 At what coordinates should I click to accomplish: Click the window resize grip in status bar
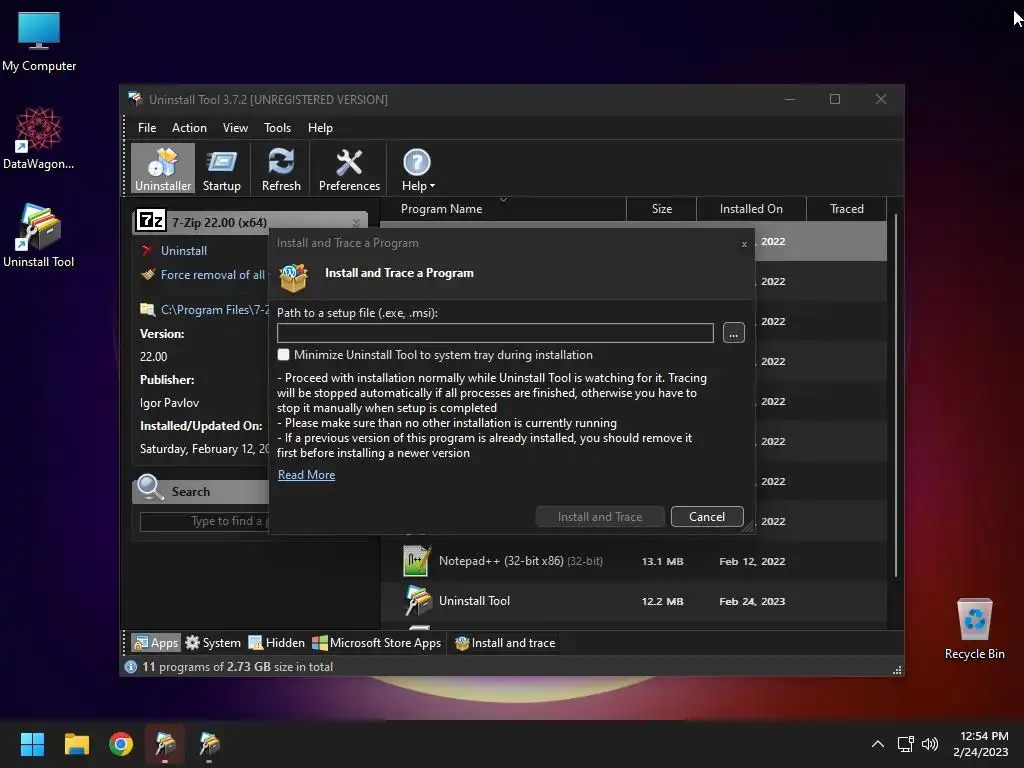(x=897, y=670)
